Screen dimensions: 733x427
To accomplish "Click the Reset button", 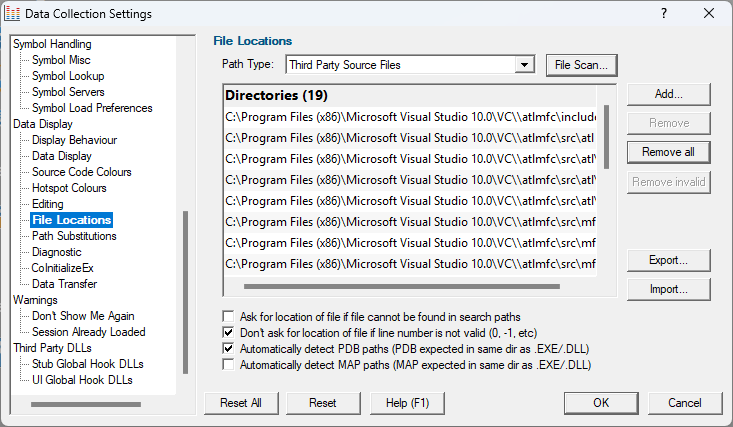I will (323, 403).
